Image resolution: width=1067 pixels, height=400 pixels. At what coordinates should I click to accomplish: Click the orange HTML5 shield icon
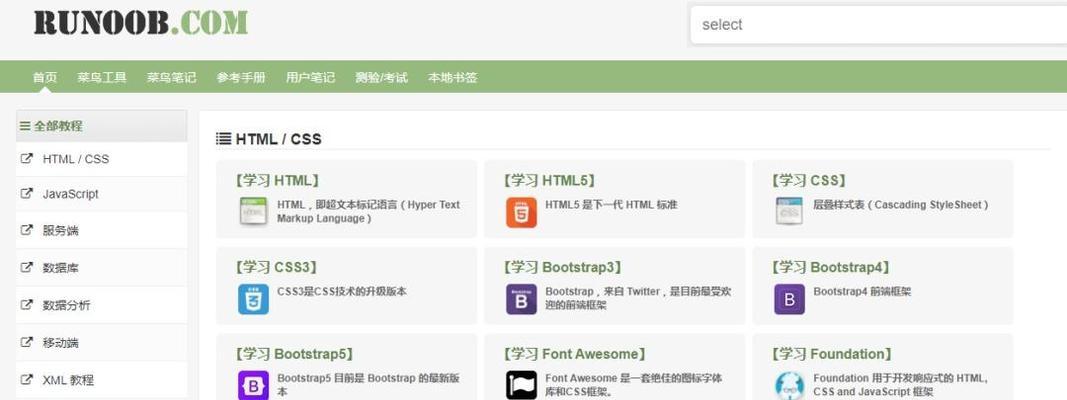[521, 212]
